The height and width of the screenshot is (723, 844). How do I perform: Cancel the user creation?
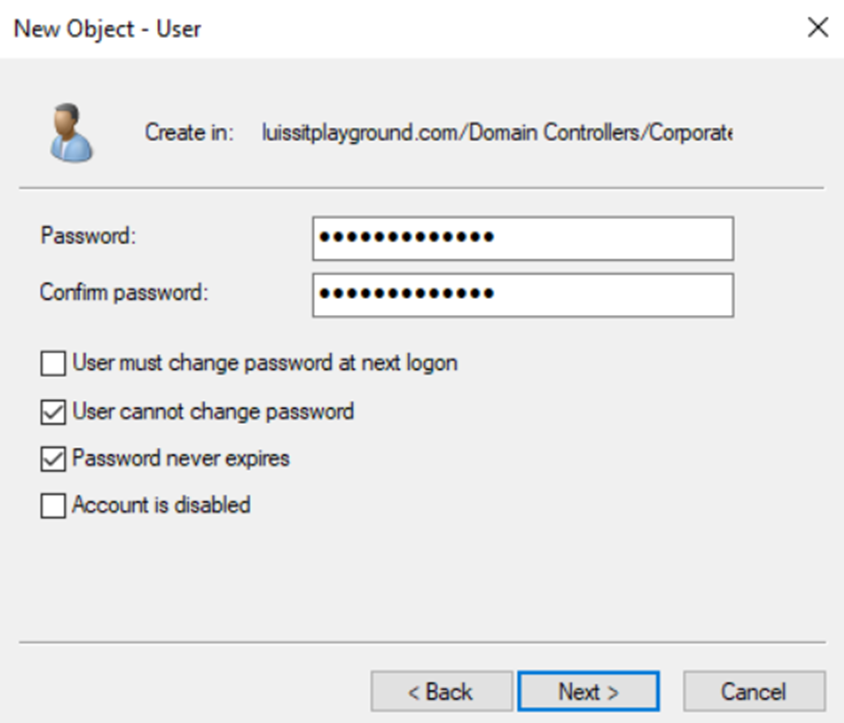coord(754,691)
